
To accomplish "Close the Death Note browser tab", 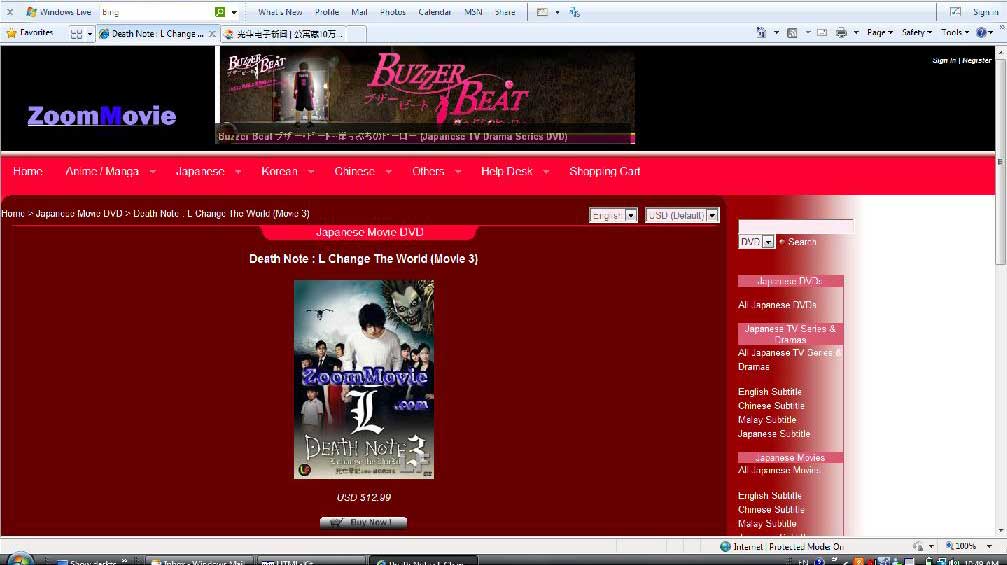I will click(x=212, y=33).
